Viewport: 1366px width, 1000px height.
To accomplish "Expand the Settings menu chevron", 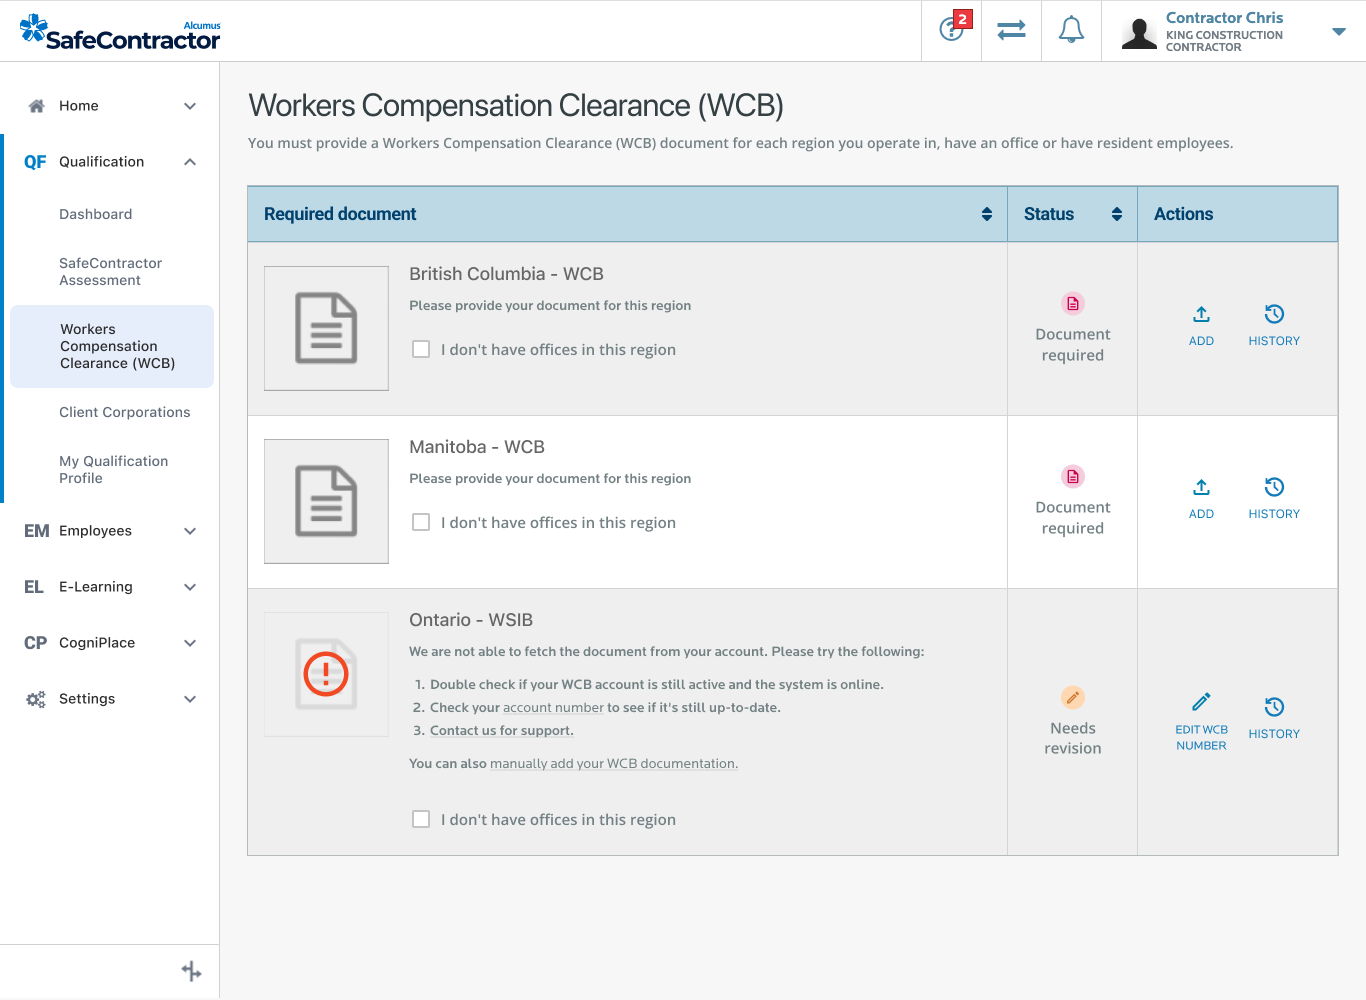I will click(190, 699).
